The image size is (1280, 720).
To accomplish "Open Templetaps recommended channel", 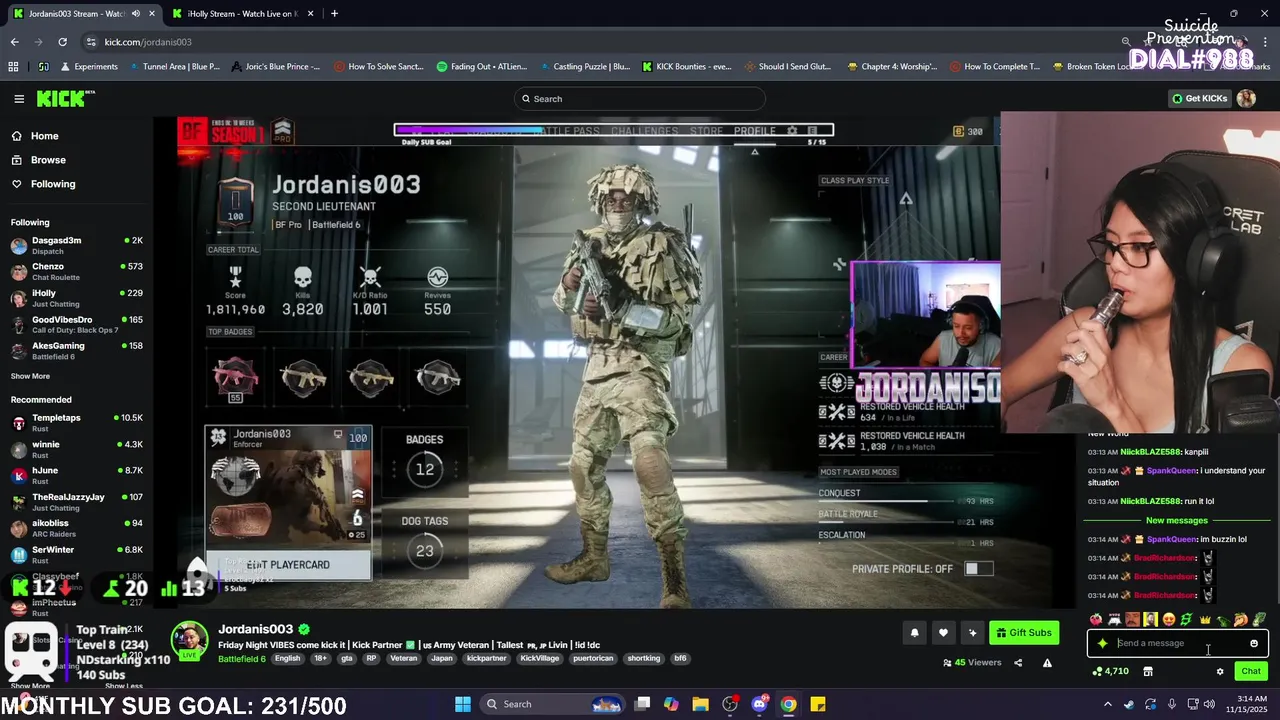I will click(76, 422).
